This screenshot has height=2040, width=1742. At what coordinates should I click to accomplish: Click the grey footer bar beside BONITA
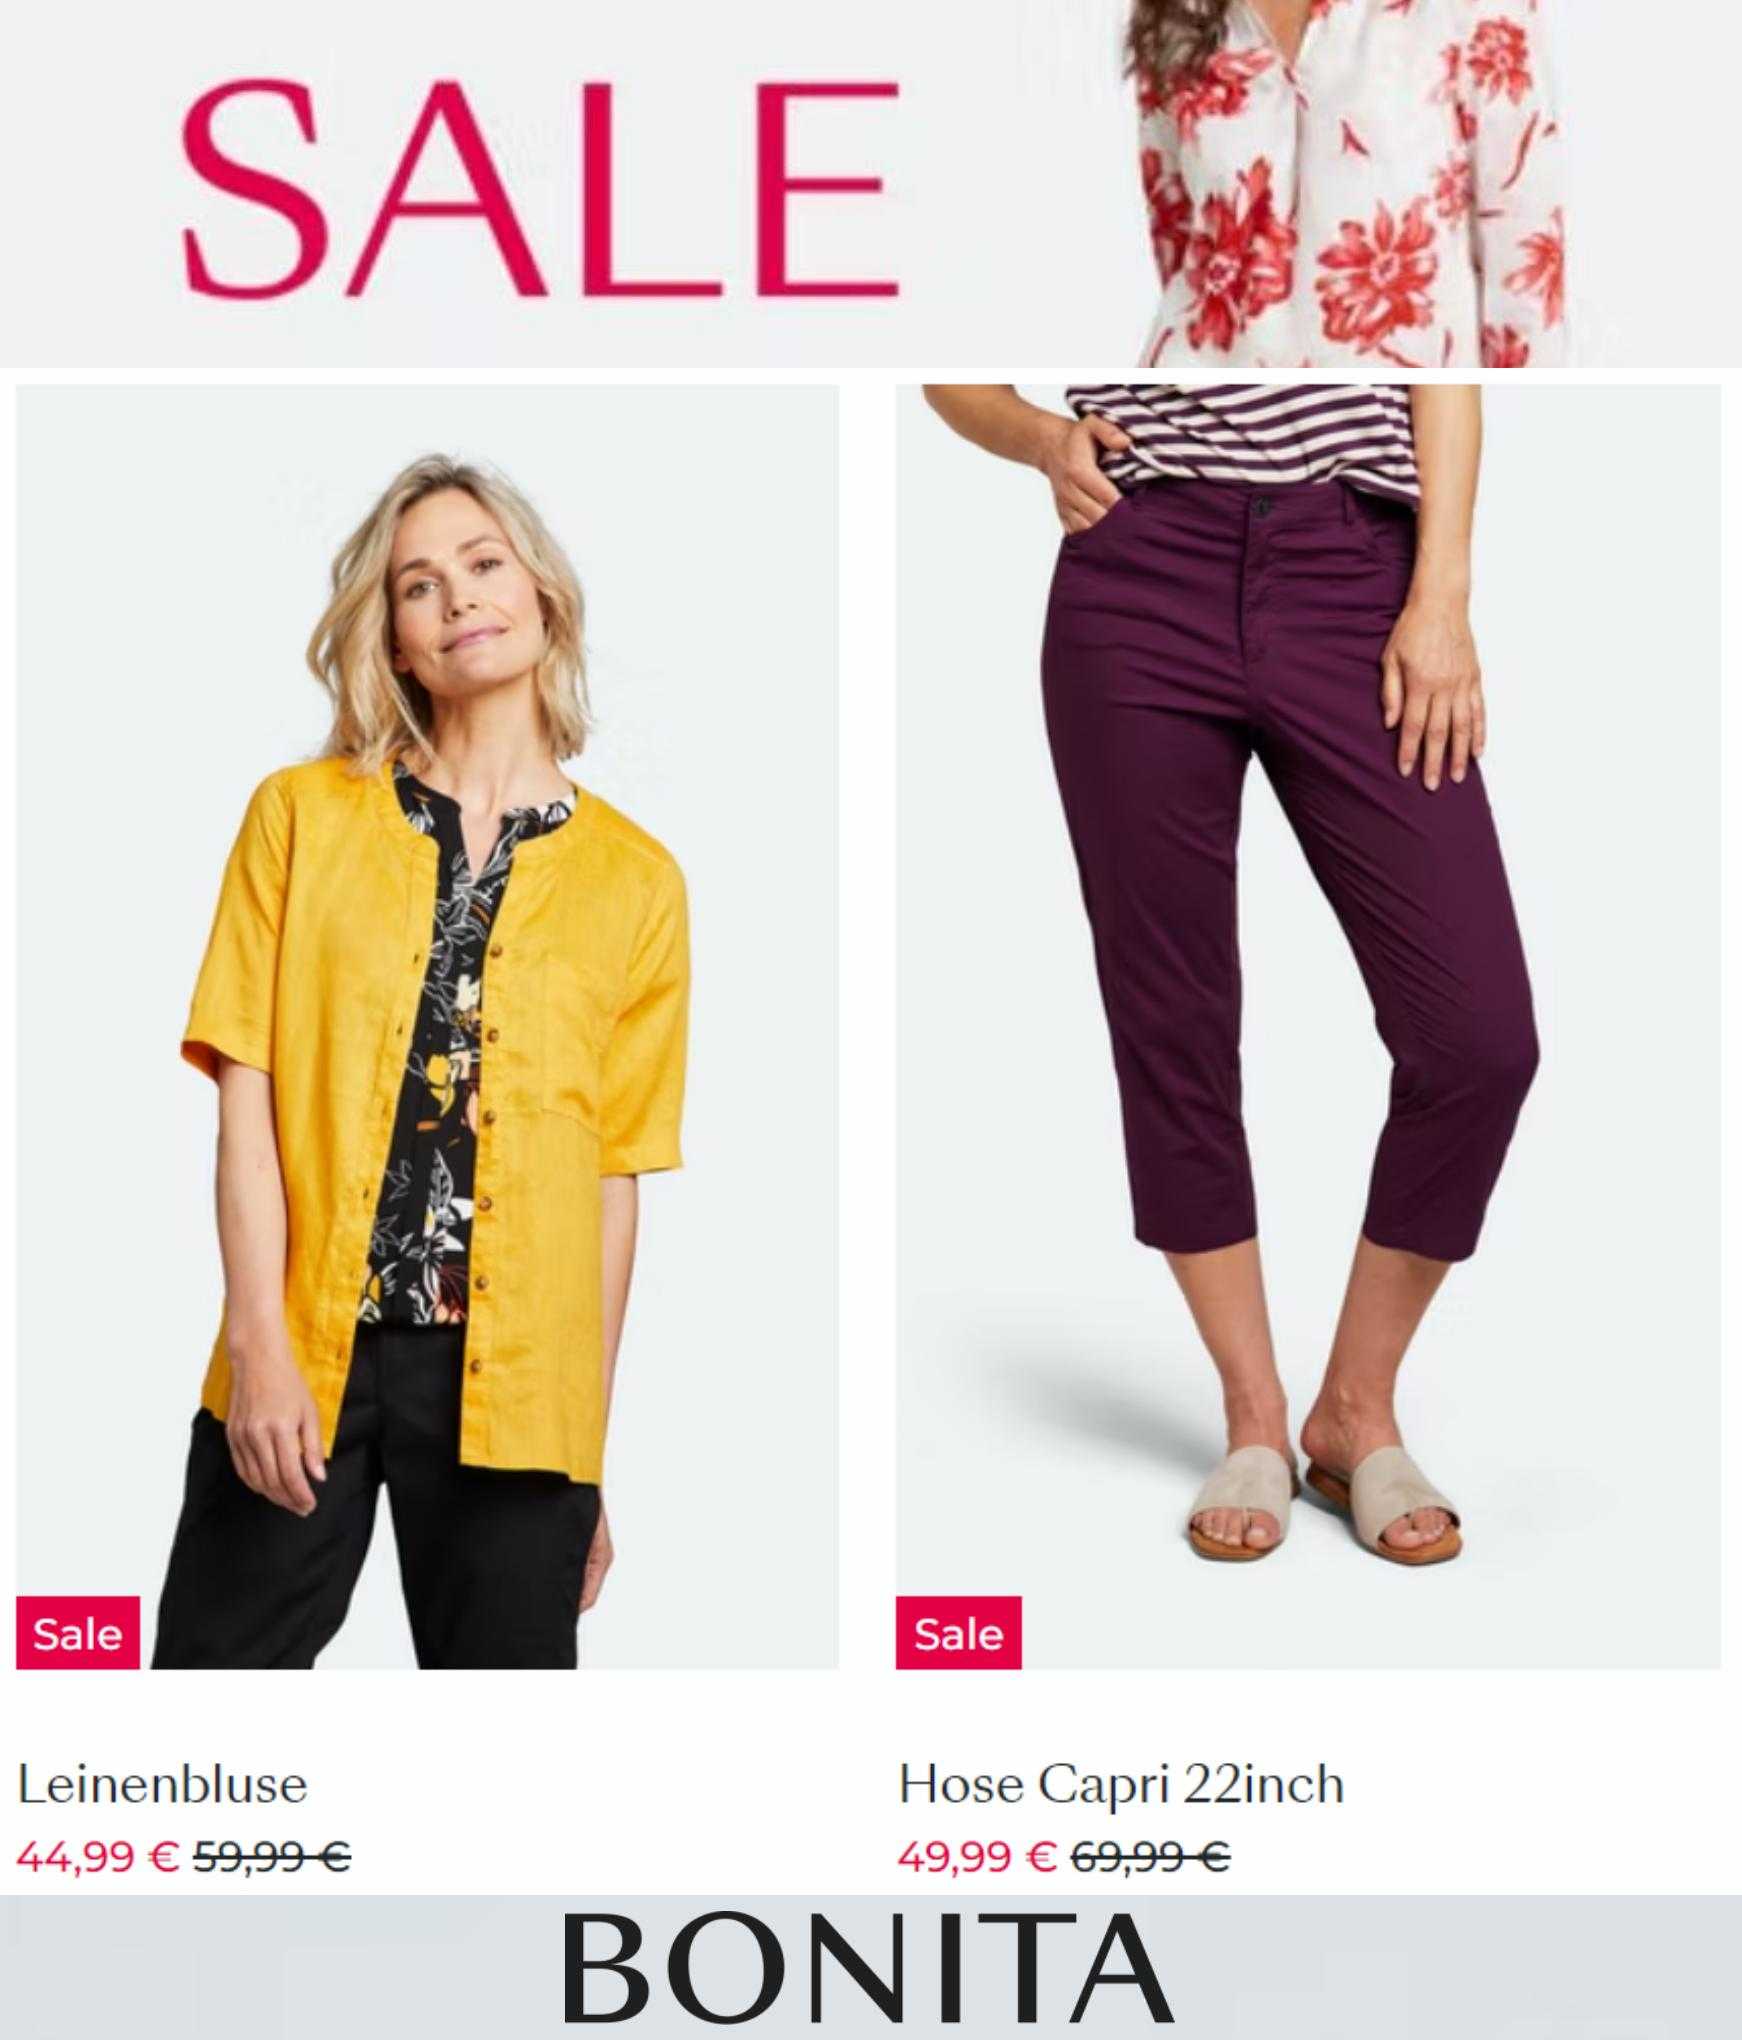280,1968
